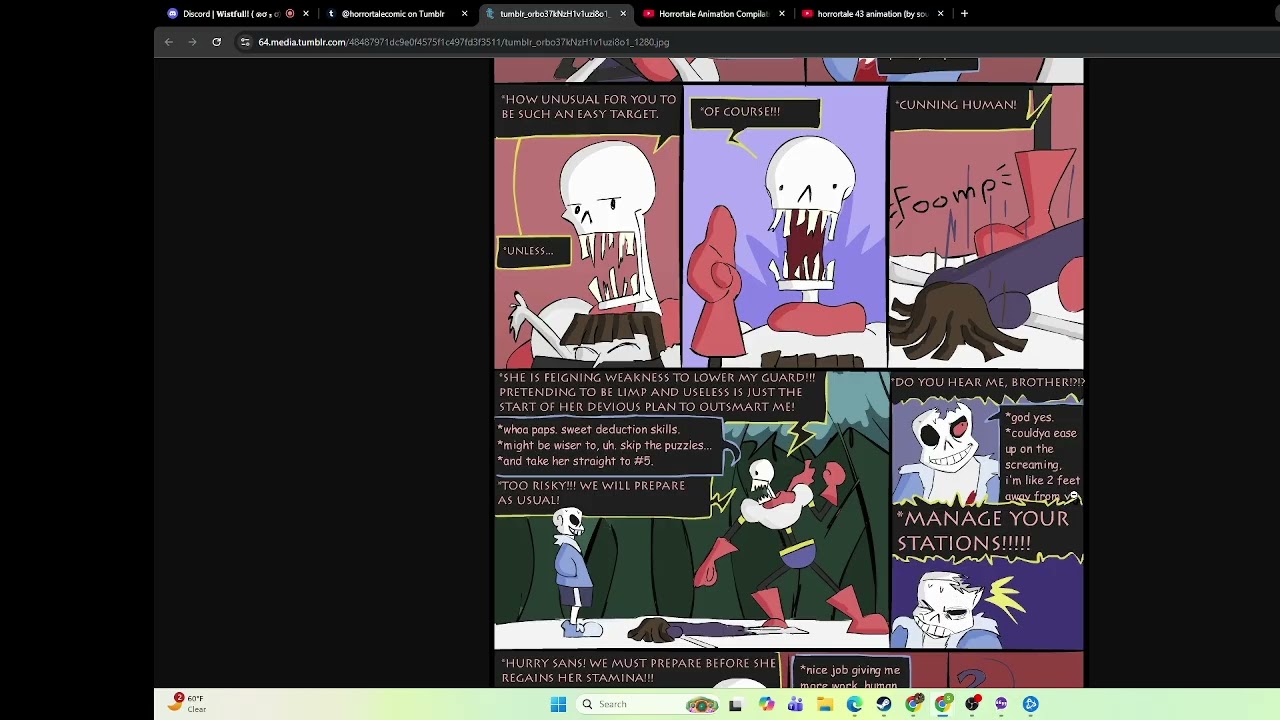1280x720 pixels.
Task: Open File Explorer from the taskbar
Action: click(x=825, y=704)
